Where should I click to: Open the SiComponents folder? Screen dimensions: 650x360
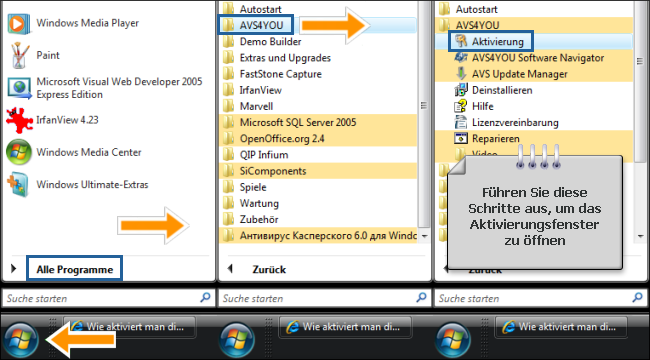317,171
